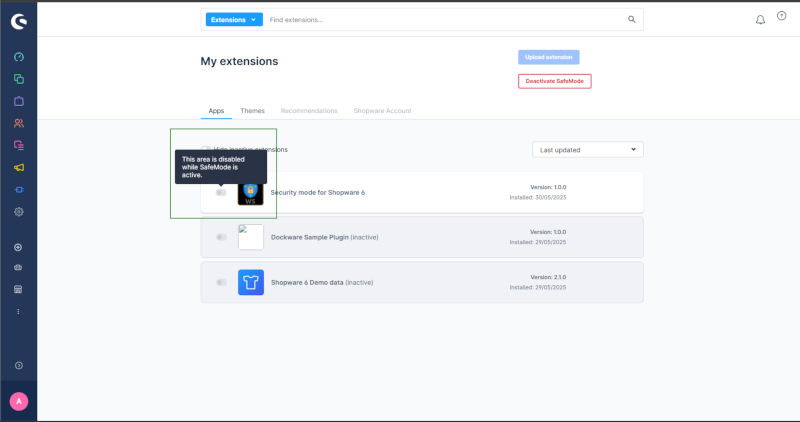
Task: Click the Shopware 6 Demo data name
Action: pos(307,282)
